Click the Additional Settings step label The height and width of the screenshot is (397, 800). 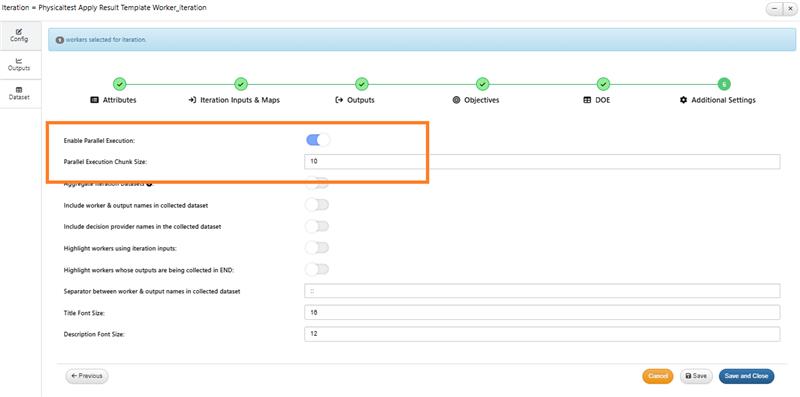coord(717,100)
